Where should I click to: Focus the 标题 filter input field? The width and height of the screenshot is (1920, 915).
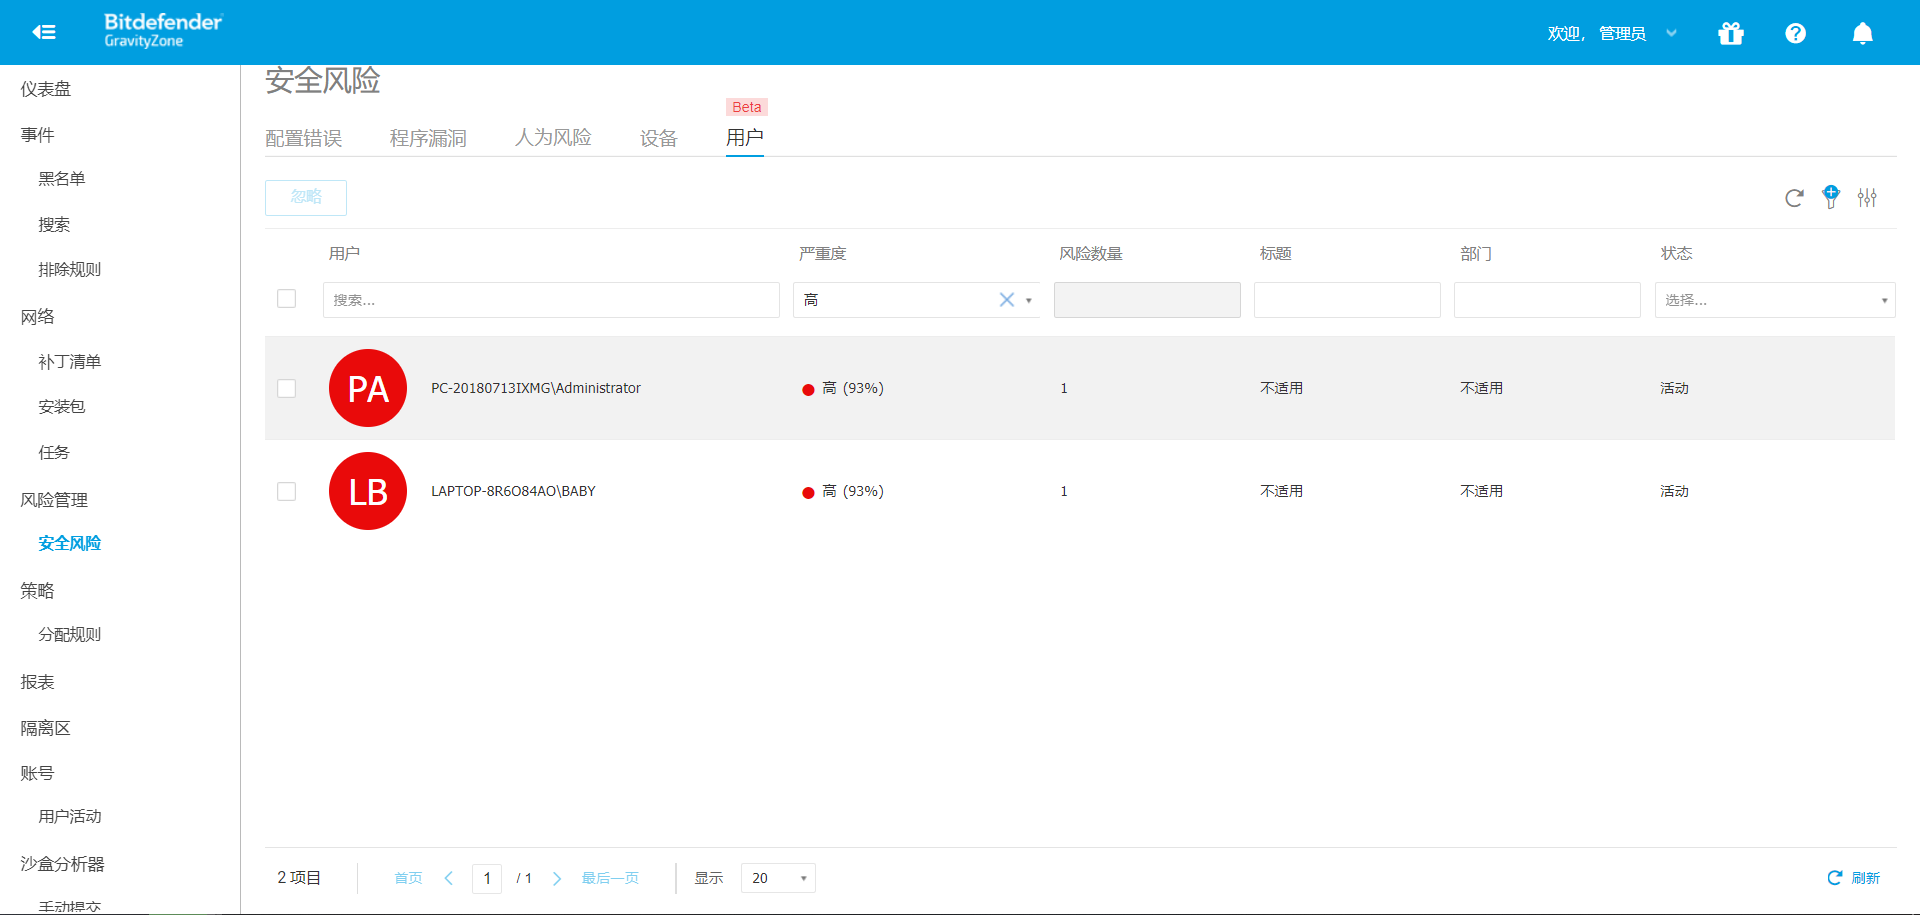(x=1347, y=300)
